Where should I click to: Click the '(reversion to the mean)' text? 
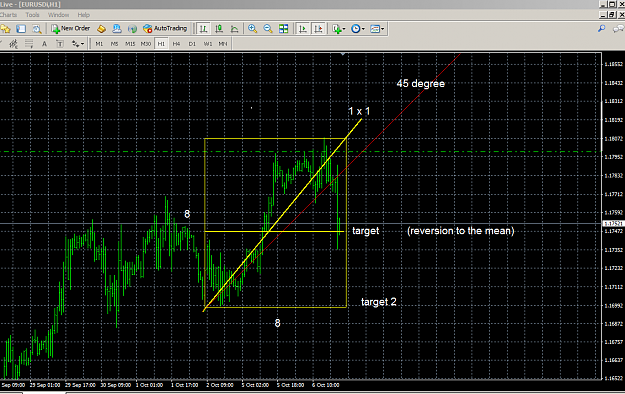coord(461,231)
